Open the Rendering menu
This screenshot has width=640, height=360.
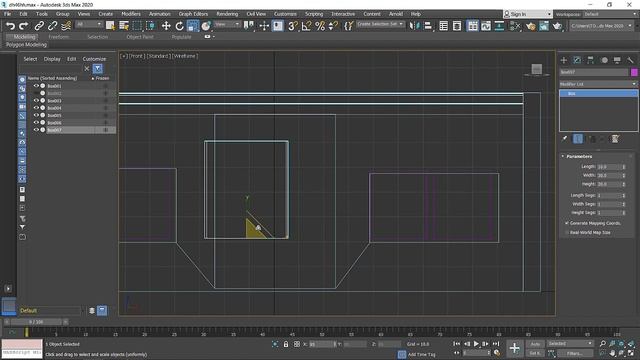click(227, 14)
